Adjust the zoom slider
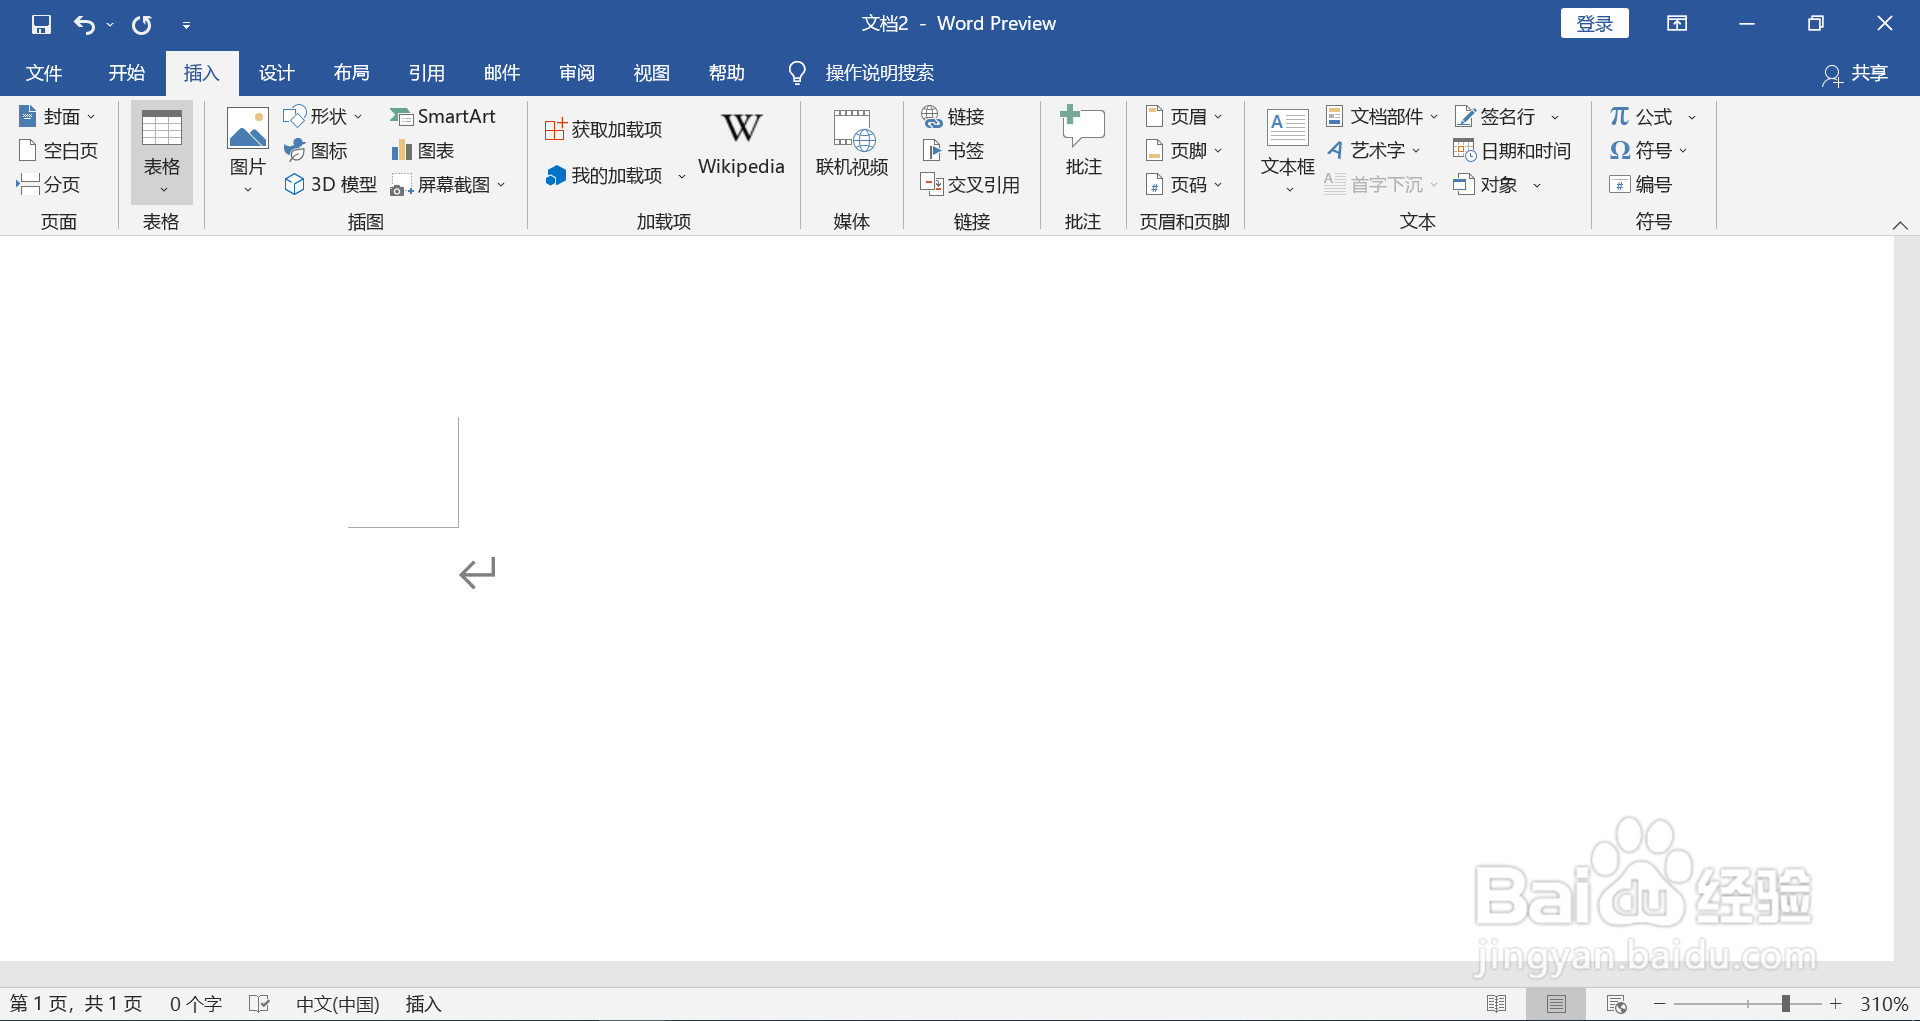 1788,1003
